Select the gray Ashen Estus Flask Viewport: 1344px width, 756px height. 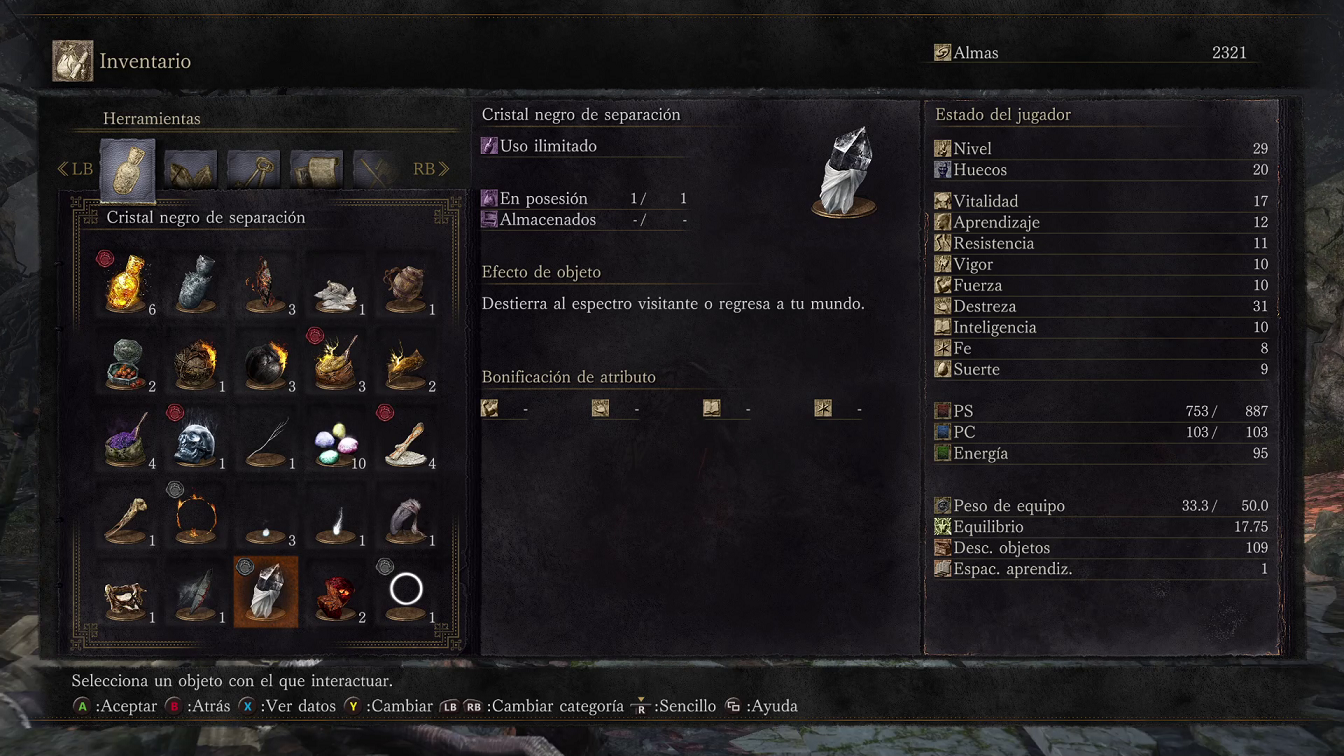(x=196, y=283)
